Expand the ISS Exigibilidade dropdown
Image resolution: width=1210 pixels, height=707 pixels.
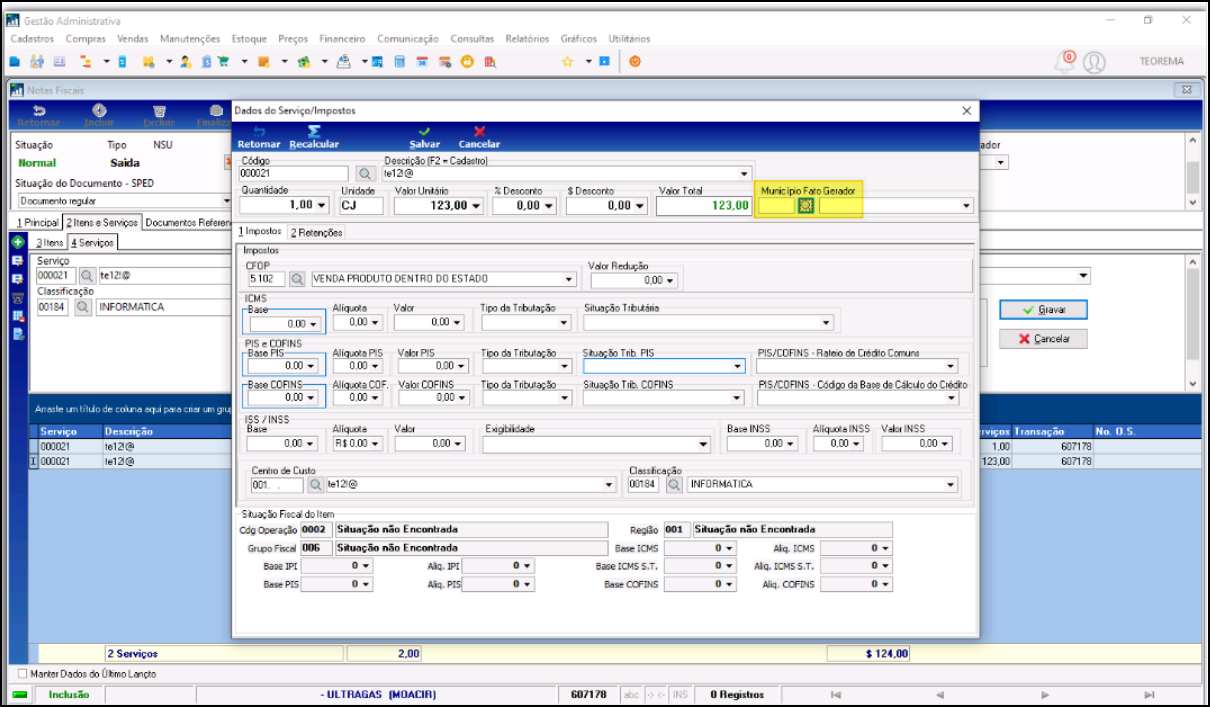704,444
